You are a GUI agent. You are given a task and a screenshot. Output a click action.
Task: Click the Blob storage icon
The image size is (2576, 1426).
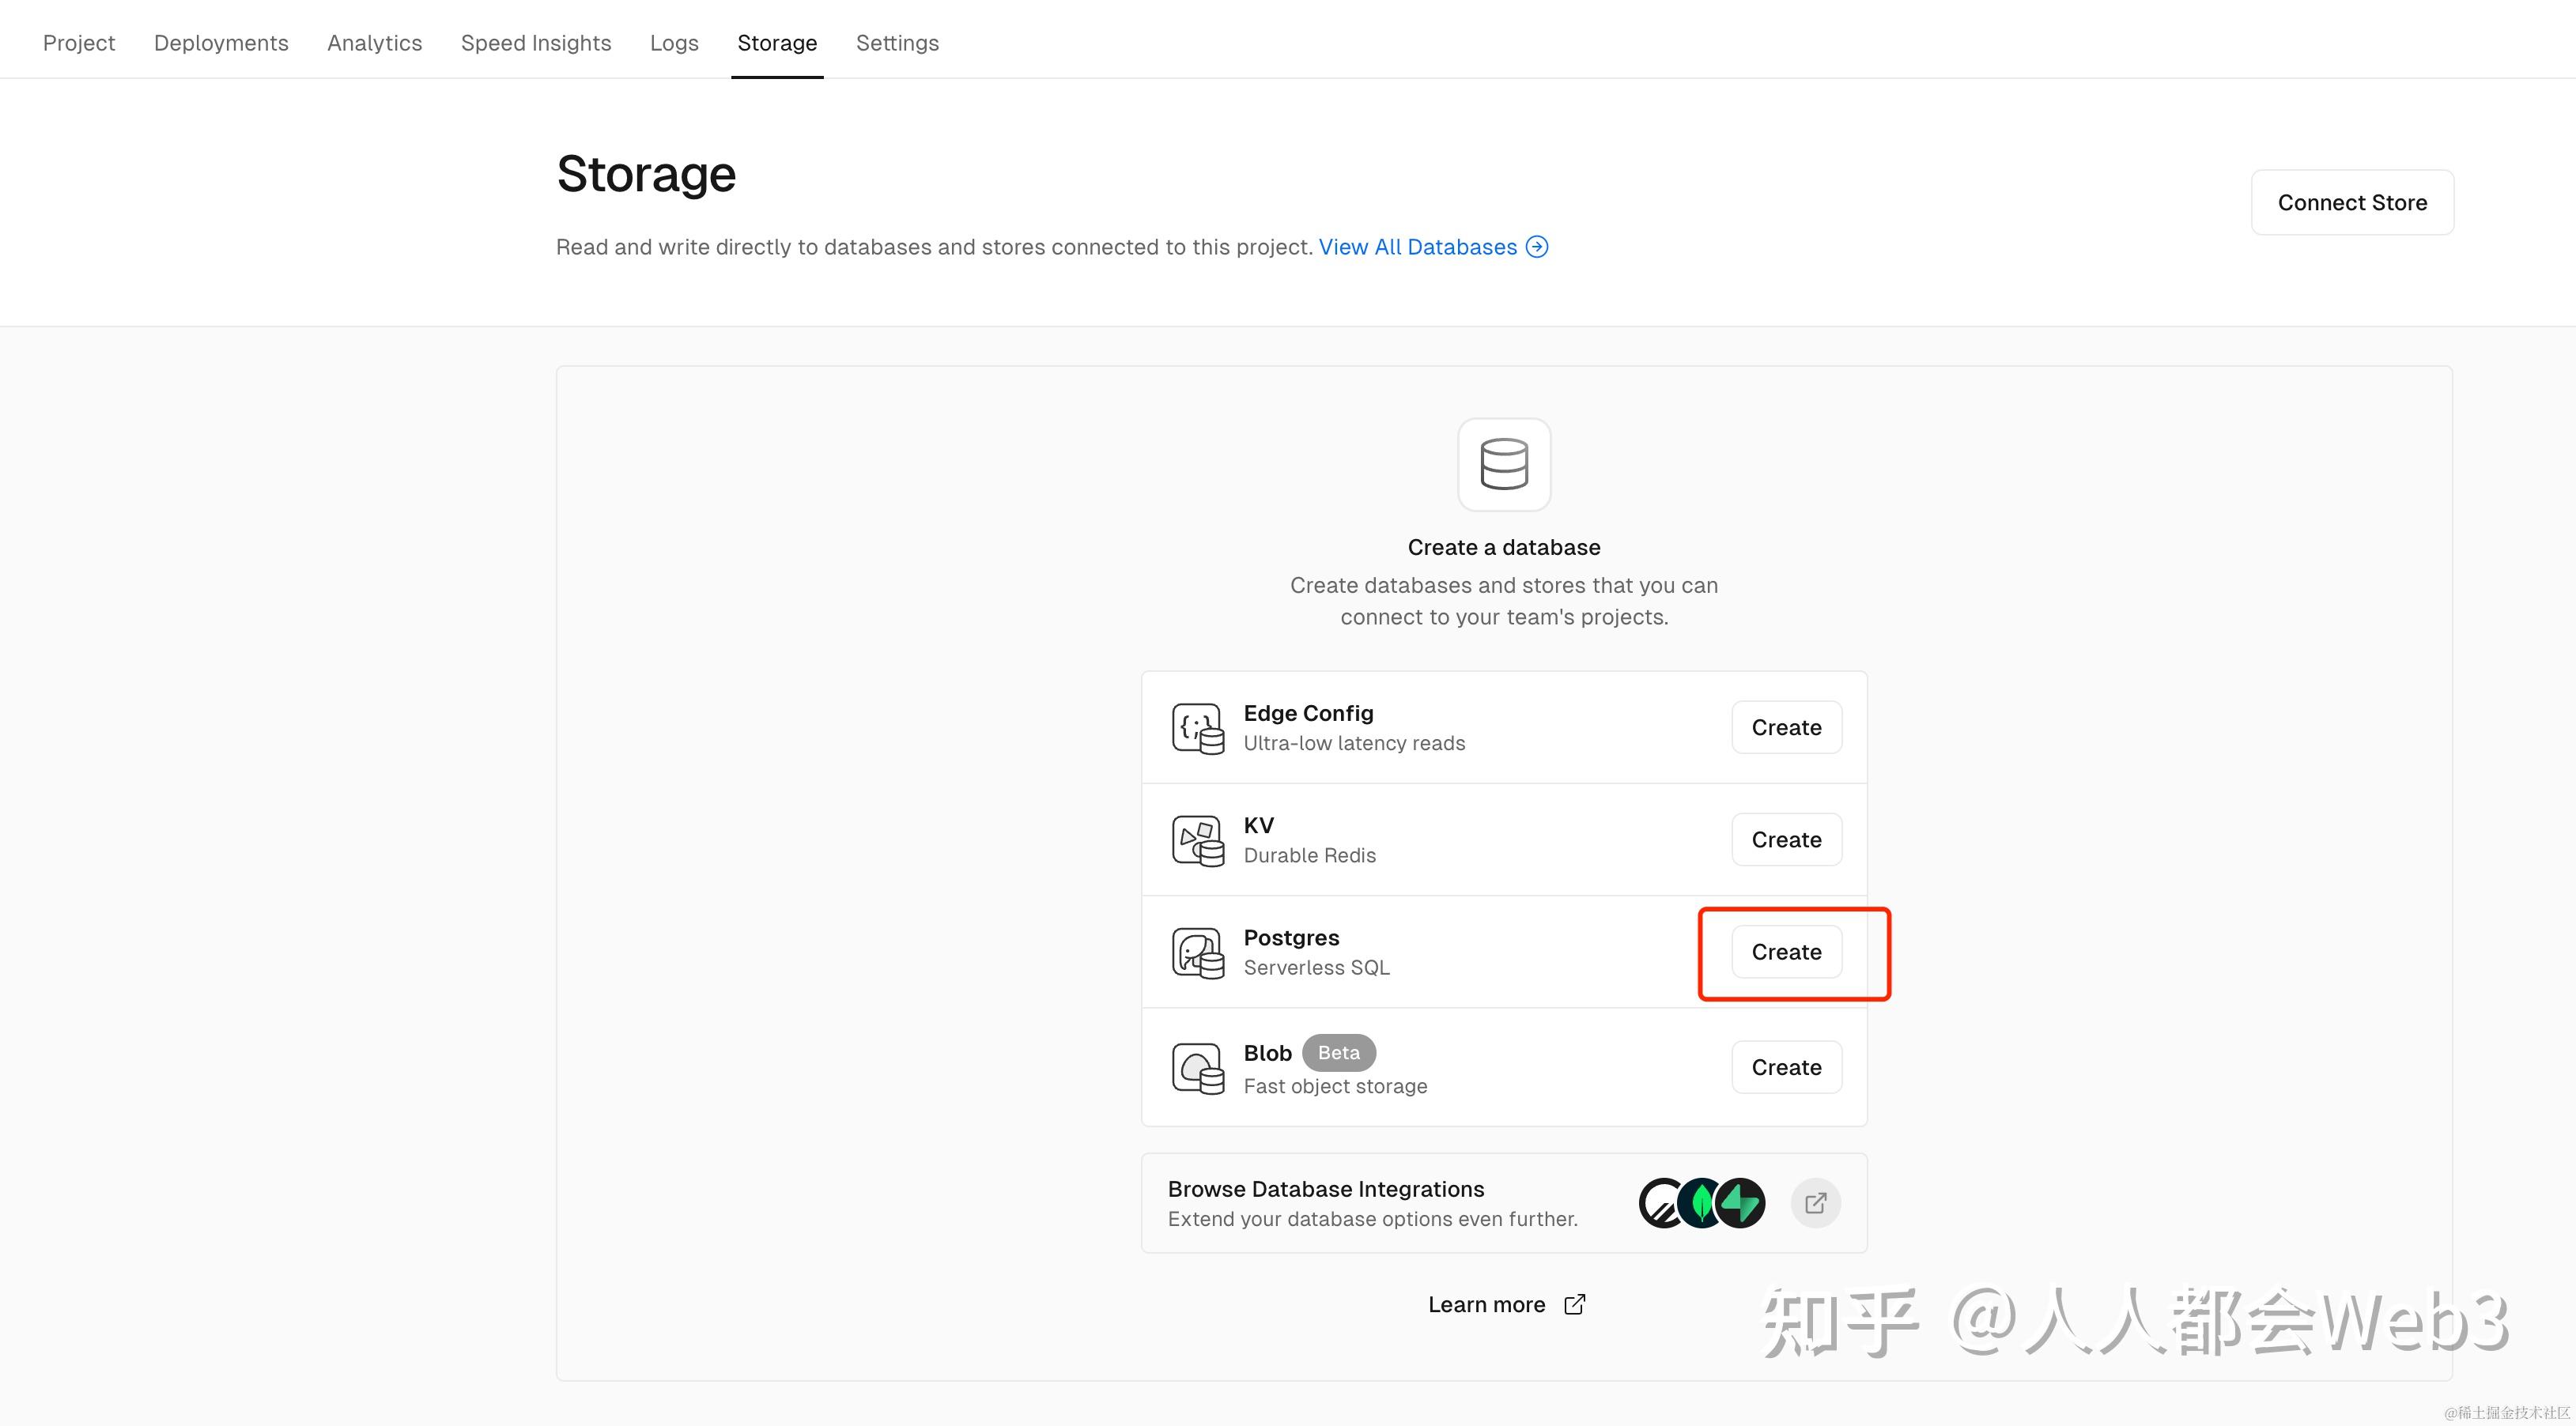(1197, 1068)
